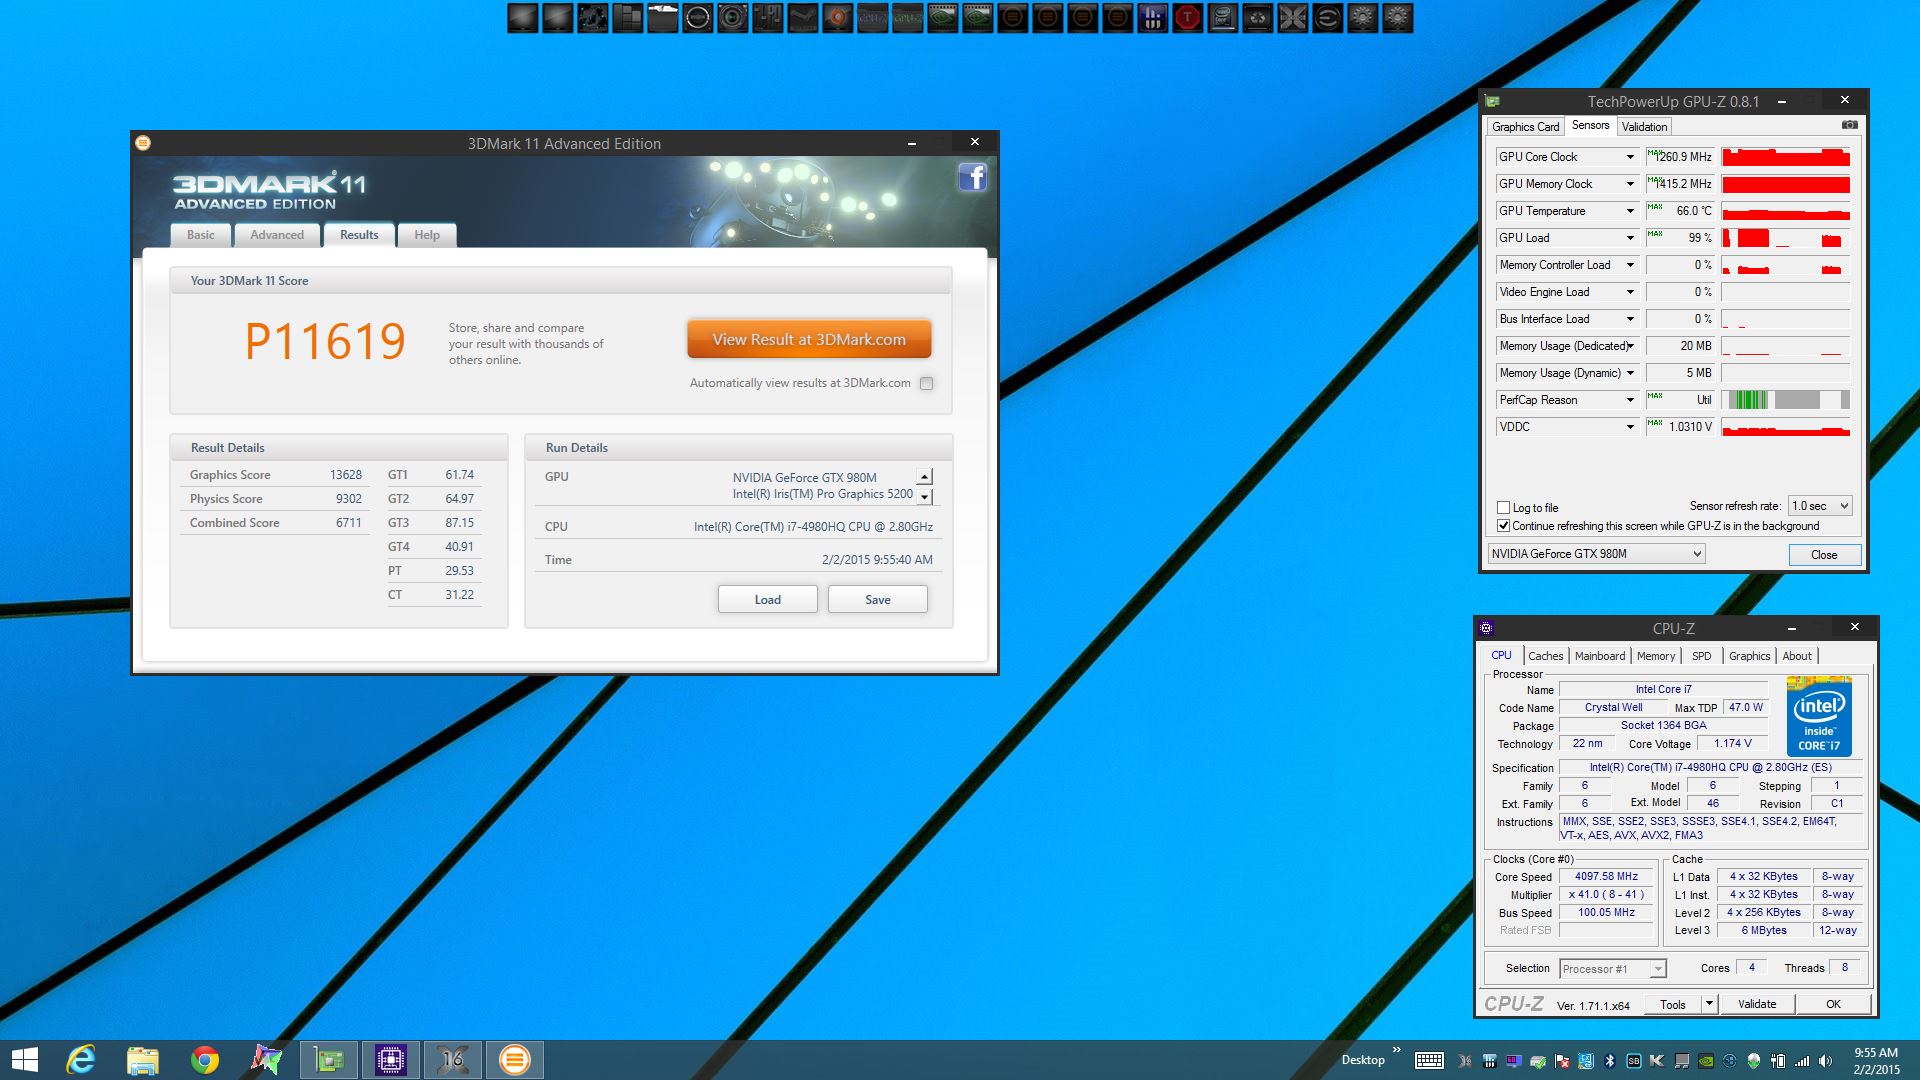The height and width of the screenshot is (1080, 1920).
Task: Expand VDDC sensor dropdown
Action: point(1630,427)
